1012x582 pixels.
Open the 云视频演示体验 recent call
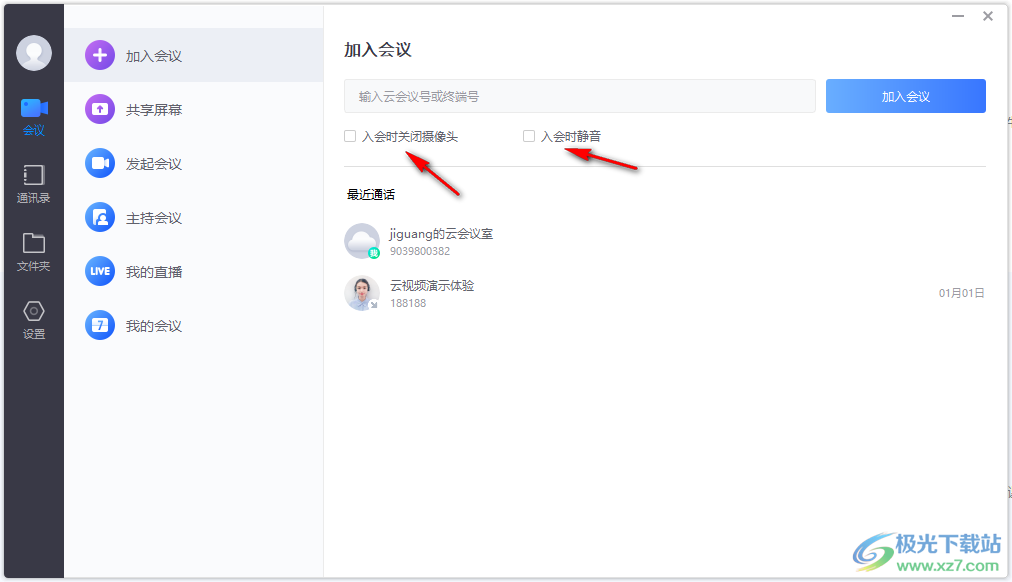coord(665,294)
